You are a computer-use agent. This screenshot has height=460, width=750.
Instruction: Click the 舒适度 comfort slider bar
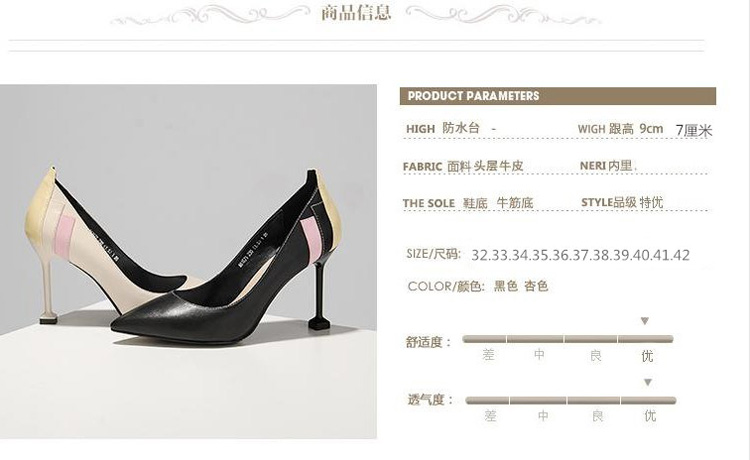(x=568, y=339)
